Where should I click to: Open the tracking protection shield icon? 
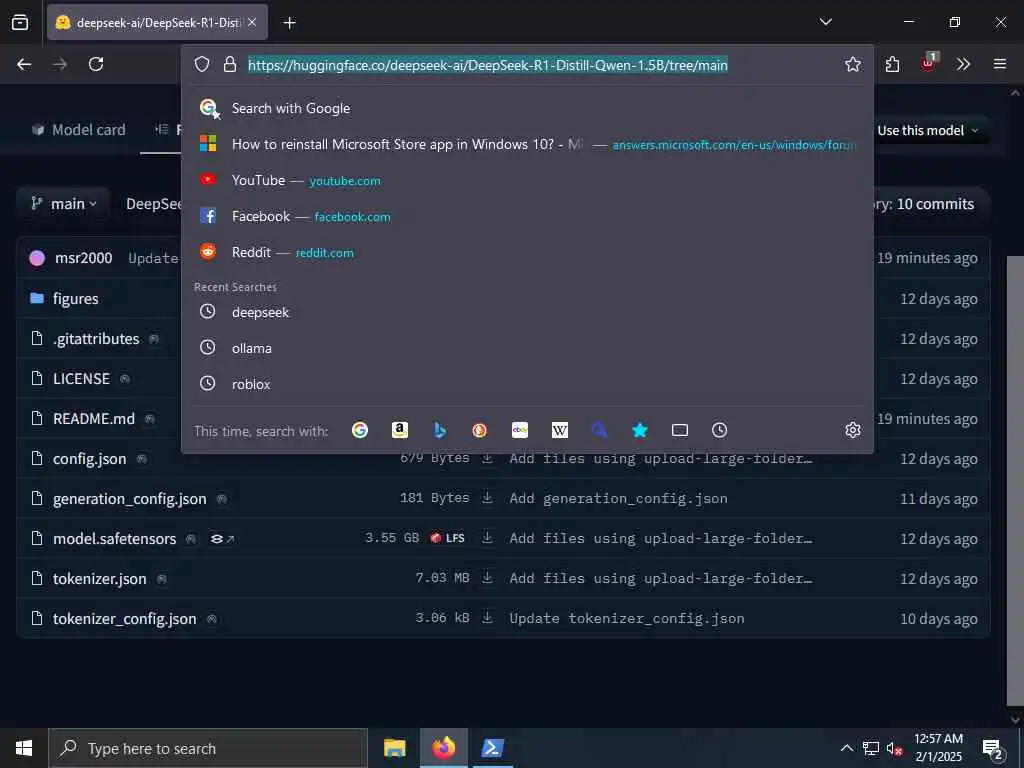point(202,64)
